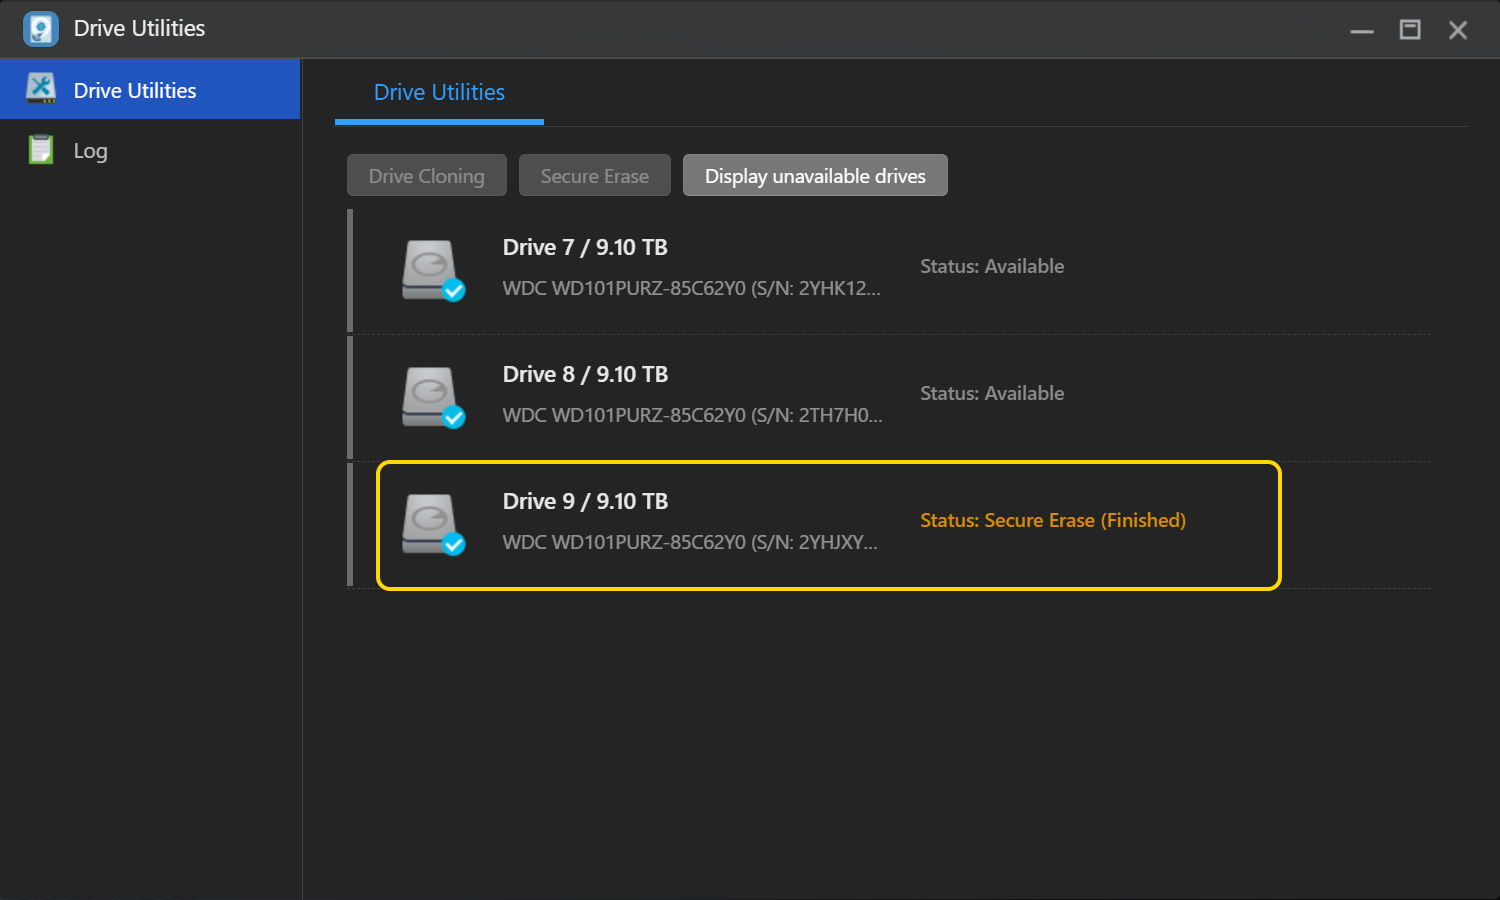Click the Drive 8 disk icon
This screenshot has width=1500, height=900.
432,396
